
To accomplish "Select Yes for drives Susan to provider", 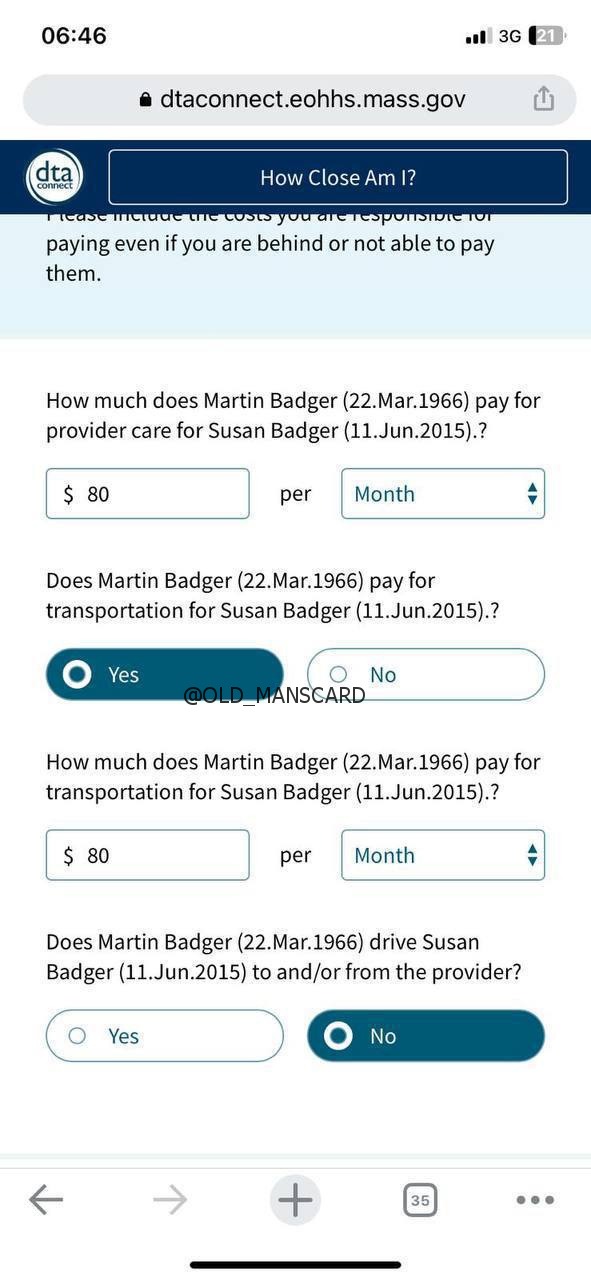I will [x=165, y=1036].
